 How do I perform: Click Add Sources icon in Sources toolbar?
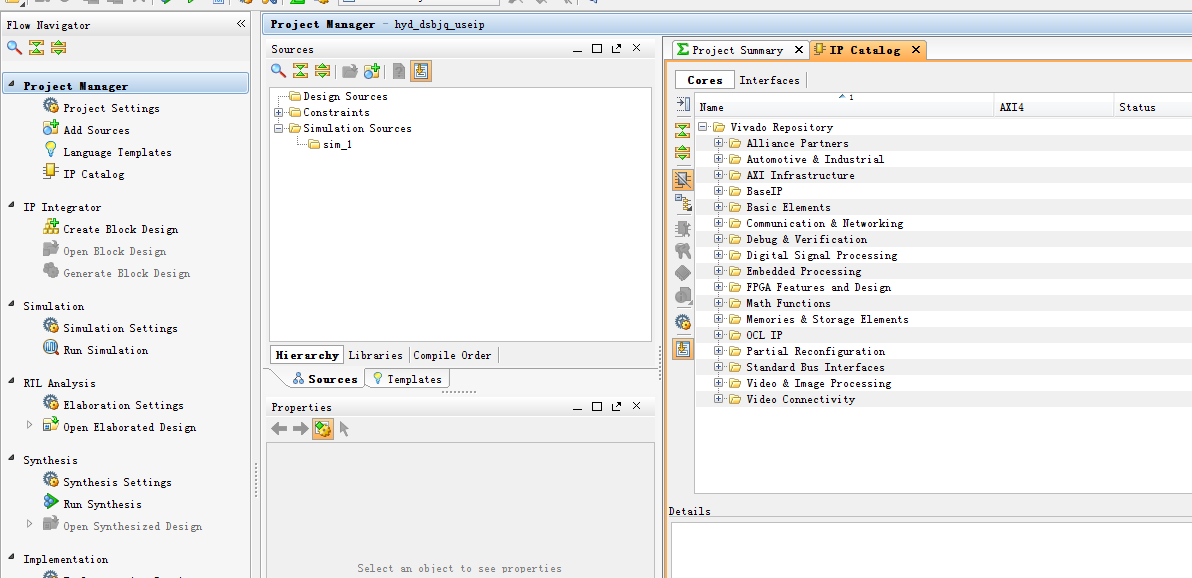[372, 71]
